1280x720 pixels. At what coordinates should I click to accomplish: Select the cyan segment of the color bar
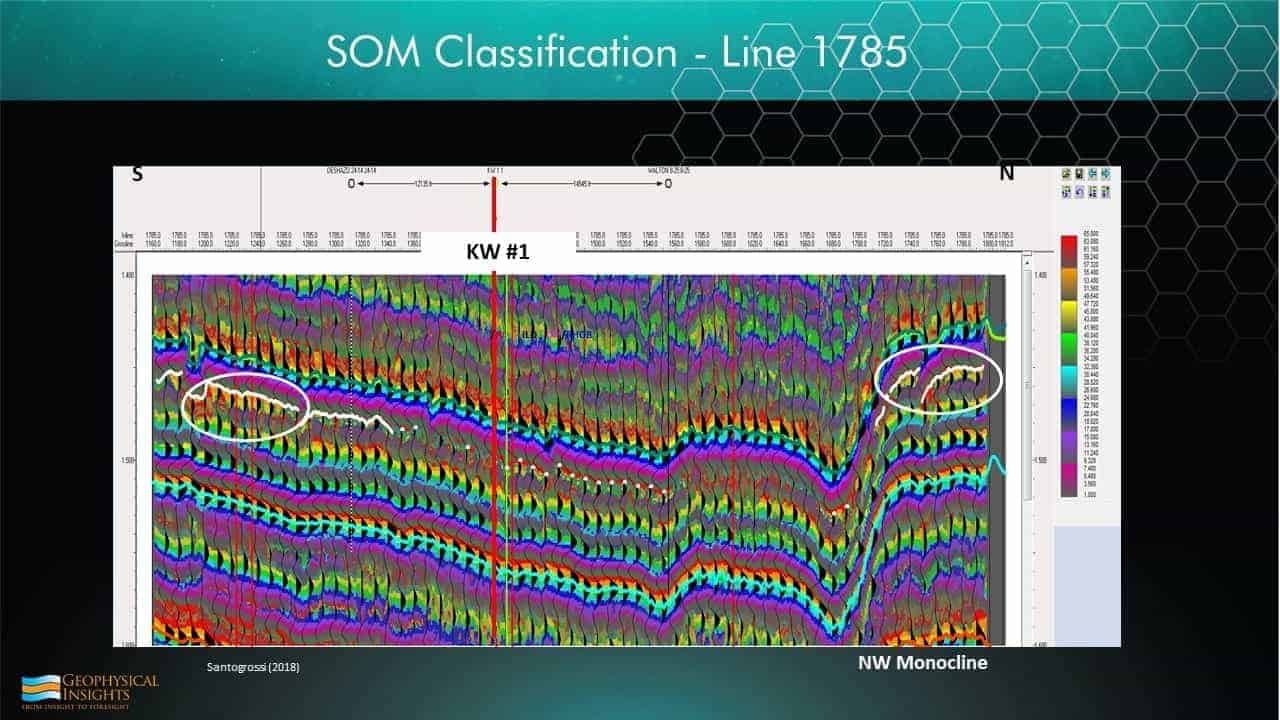coord(1069,381)
